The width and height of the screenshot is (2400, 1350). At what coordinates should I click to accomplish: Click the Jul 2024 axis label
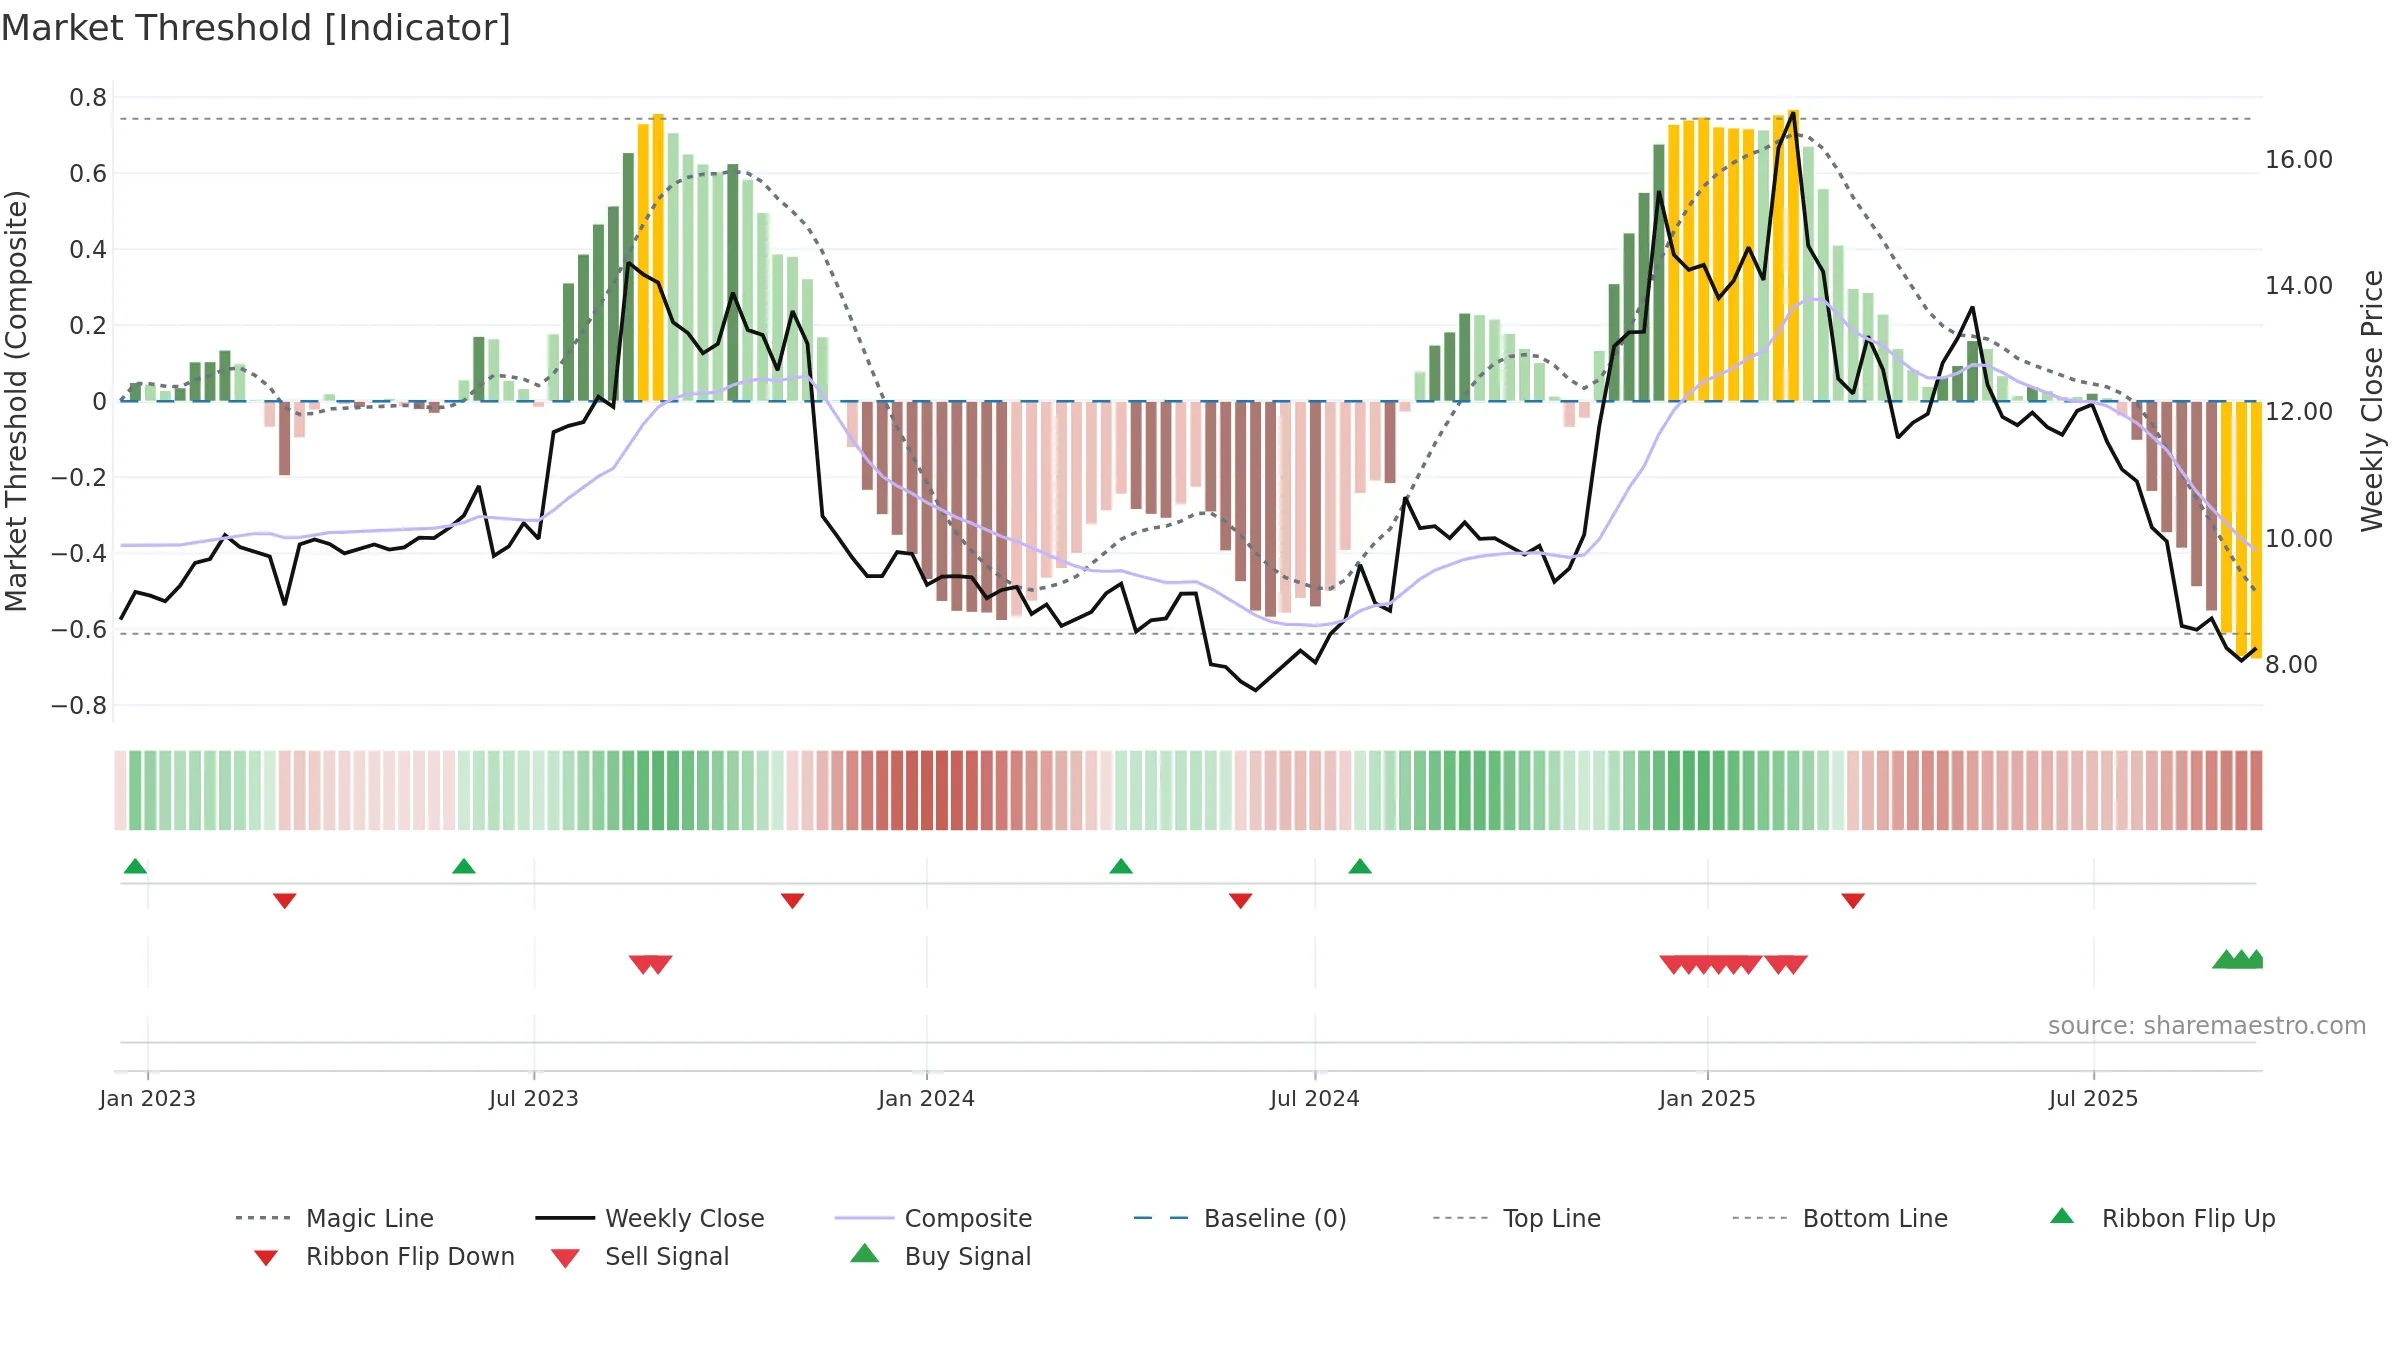click(1315, 1098)
